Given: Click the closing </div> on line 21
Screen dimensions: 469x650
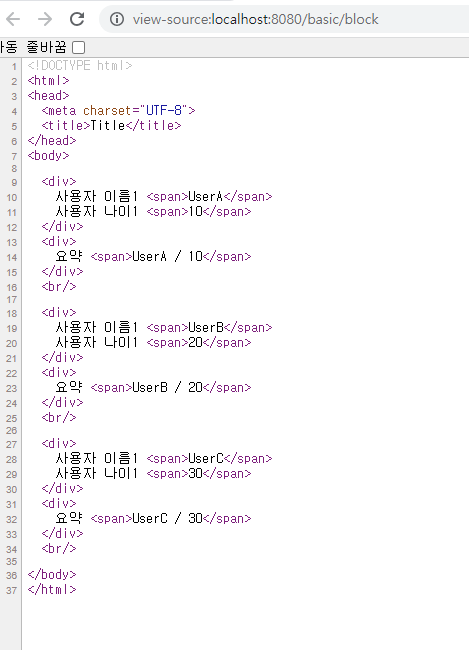Looking at the screenshot, I should click(x=62, y=357).
